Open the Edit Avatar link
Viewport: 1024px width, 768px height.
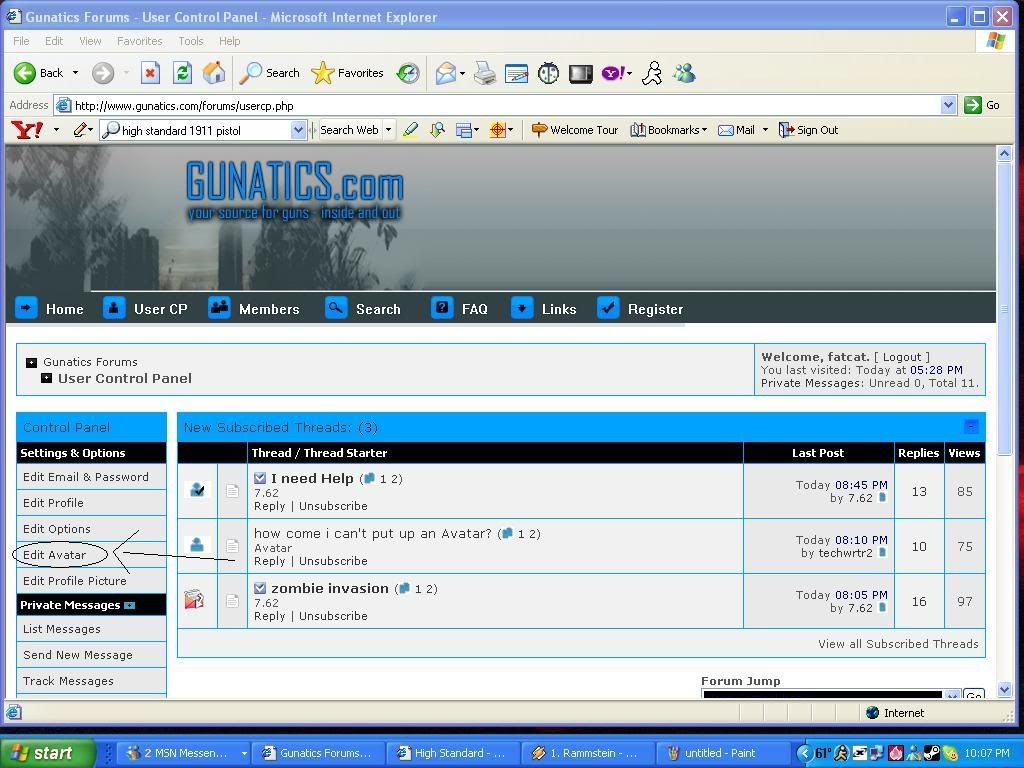[x=54, y=554]
